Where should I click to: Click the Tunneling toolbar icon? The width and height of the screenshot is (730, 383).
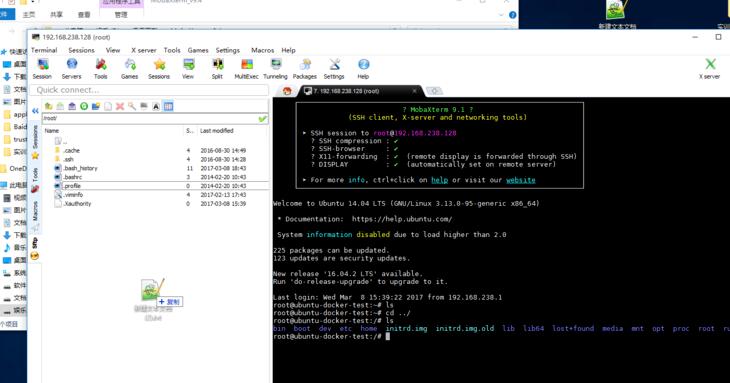[276, 68]
